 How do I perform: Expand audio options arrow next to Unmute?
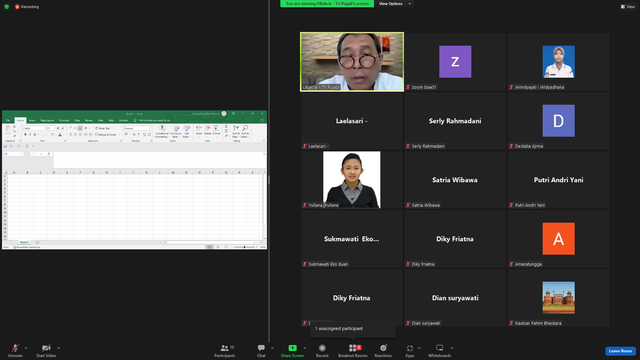coord(26,348)
